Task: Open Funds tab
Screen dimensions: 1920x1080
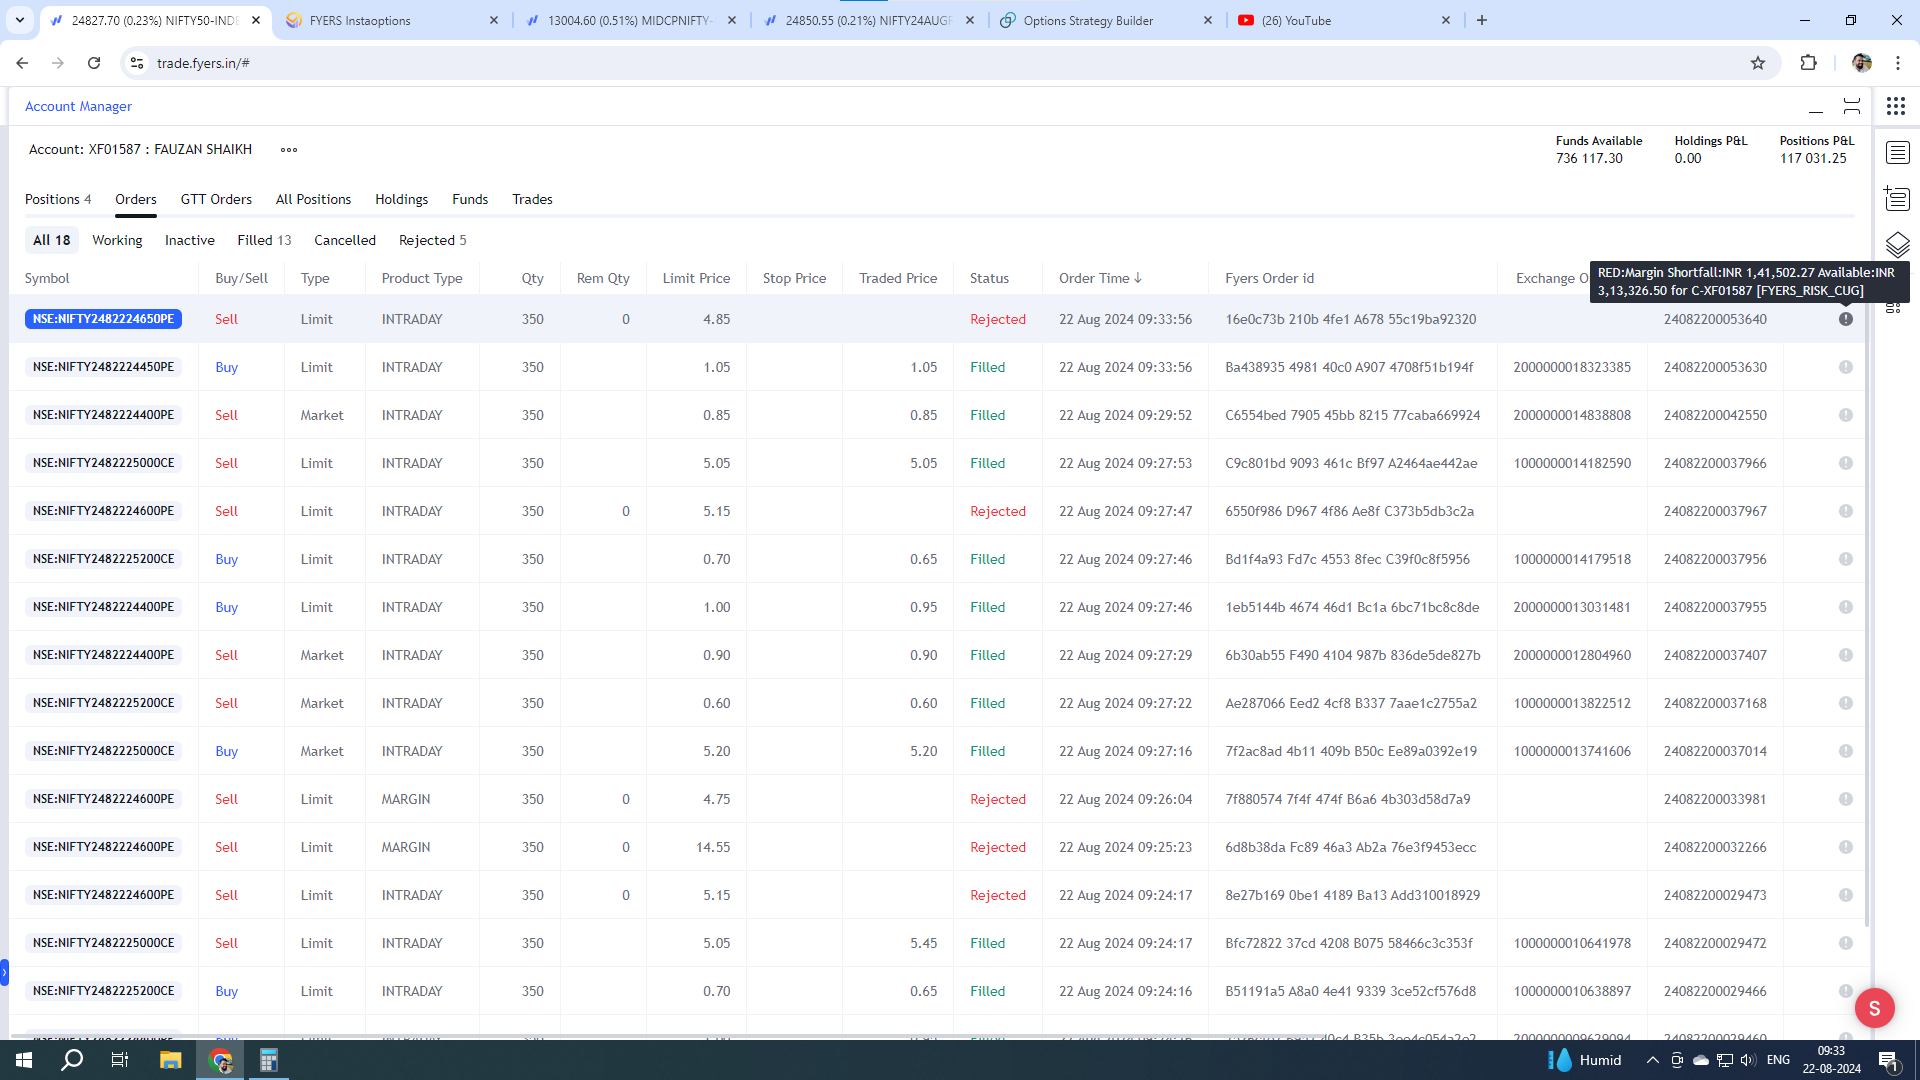Action: tap(470, 199)
